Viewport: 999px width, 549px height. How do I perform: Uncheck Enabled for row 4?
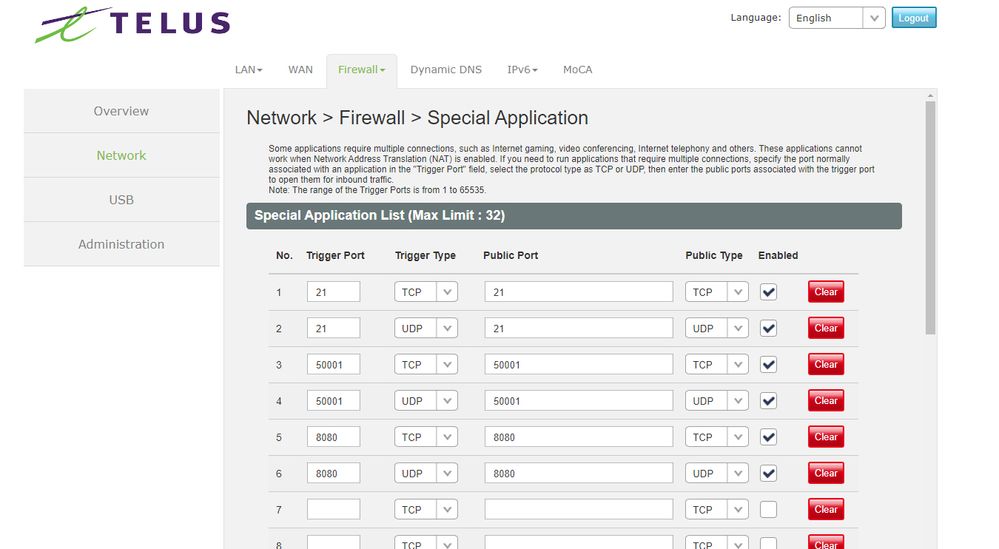point(768,401)
